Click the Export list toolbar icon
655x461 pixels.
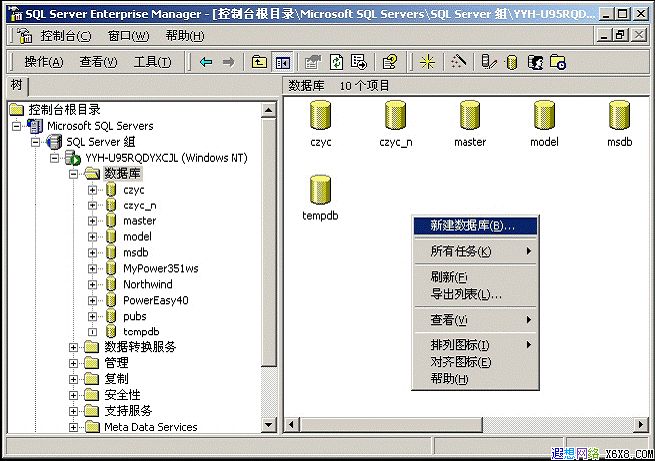(x=358, y=62)
